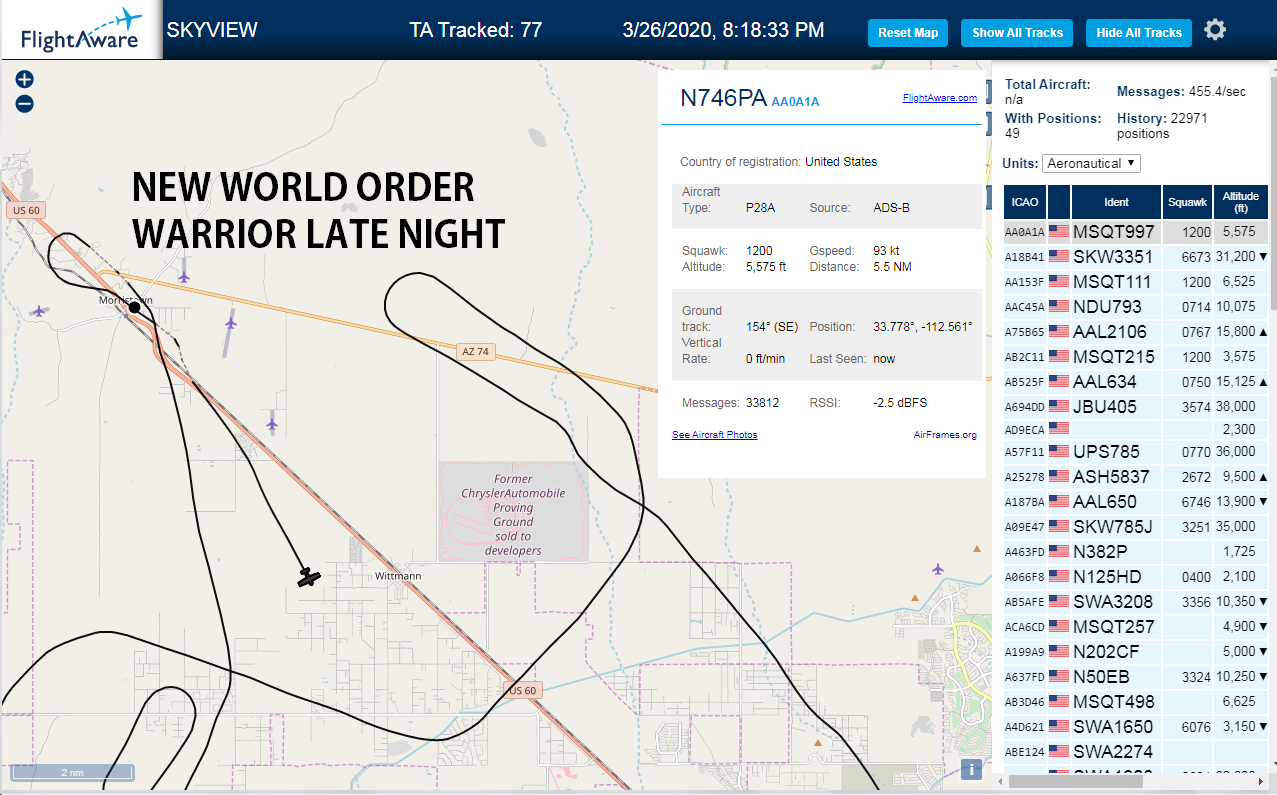1277x795 pixels.
Task: Click the horizontal scrollbar under aircraft table
Action: coord(1075,781)
